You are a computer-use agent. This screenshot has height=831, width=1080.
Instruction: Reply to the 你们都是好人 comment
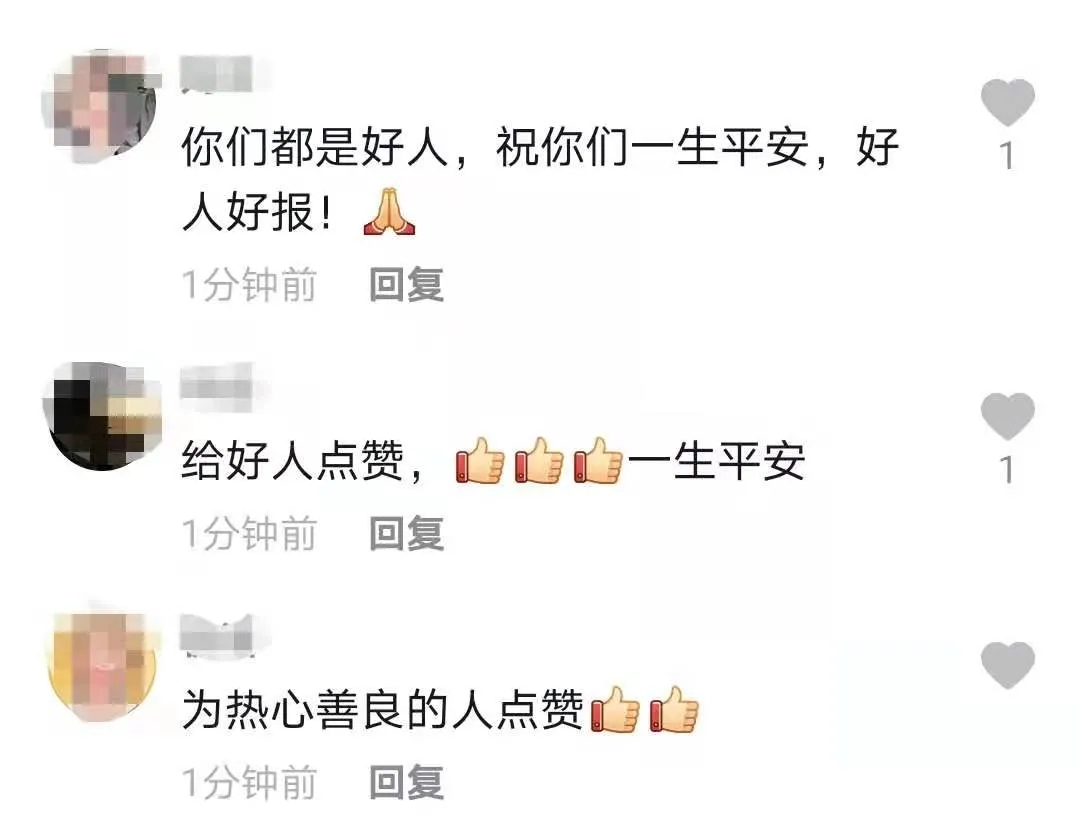tap(406, 285)
